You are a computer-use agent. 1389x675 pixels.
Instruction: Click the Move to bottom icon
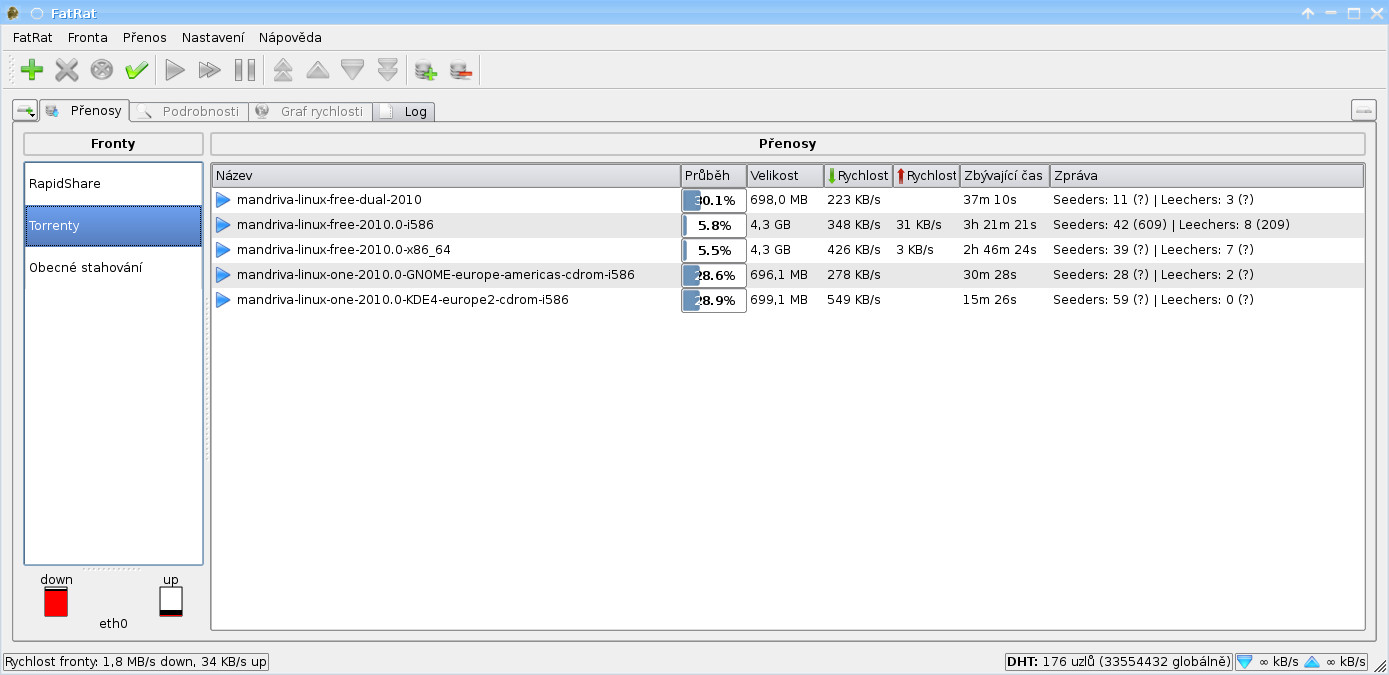pyautogui.click(x=387, y=70)
